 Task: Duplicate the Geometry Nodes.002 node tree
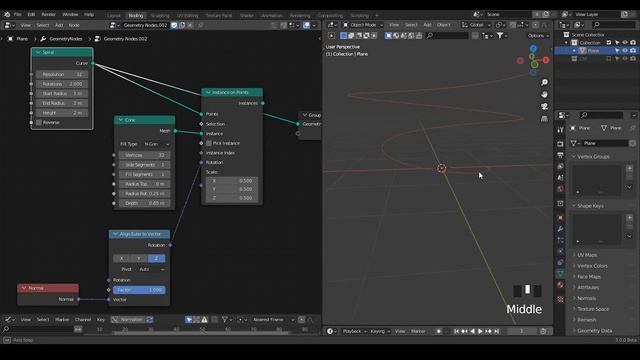tap(182, 25)
